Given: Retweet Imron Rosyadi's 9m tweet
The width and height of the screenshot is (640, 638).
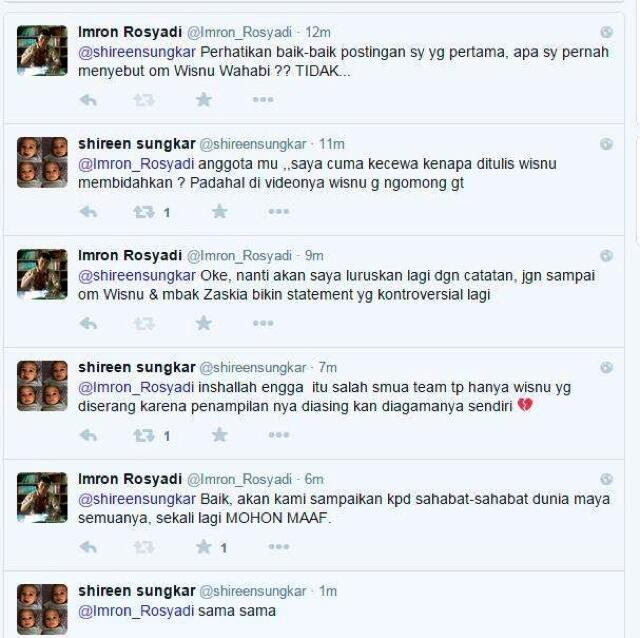Looking at the screenshot, I should point(144,324).
